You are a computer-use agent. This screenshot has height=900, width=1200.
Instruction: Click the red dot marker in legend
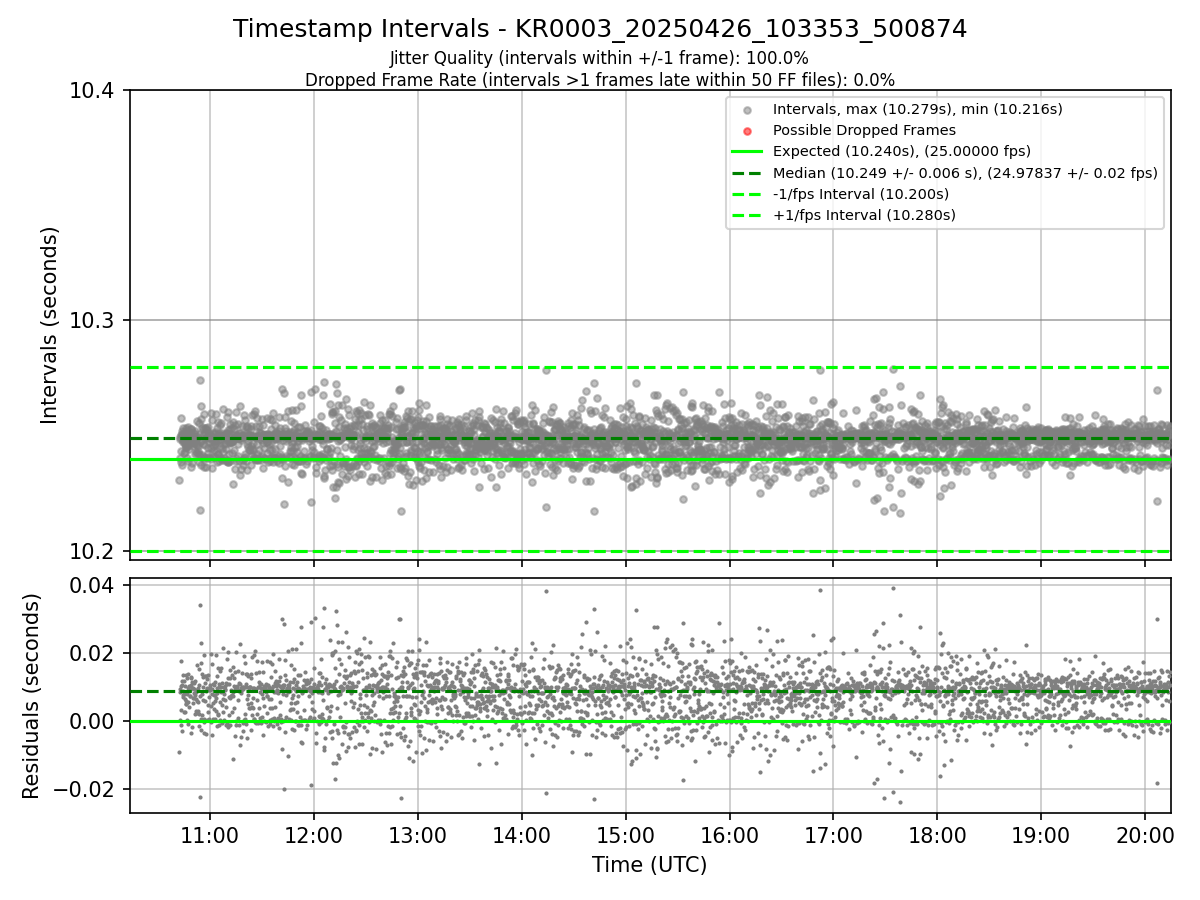click(x=747, y=131)
